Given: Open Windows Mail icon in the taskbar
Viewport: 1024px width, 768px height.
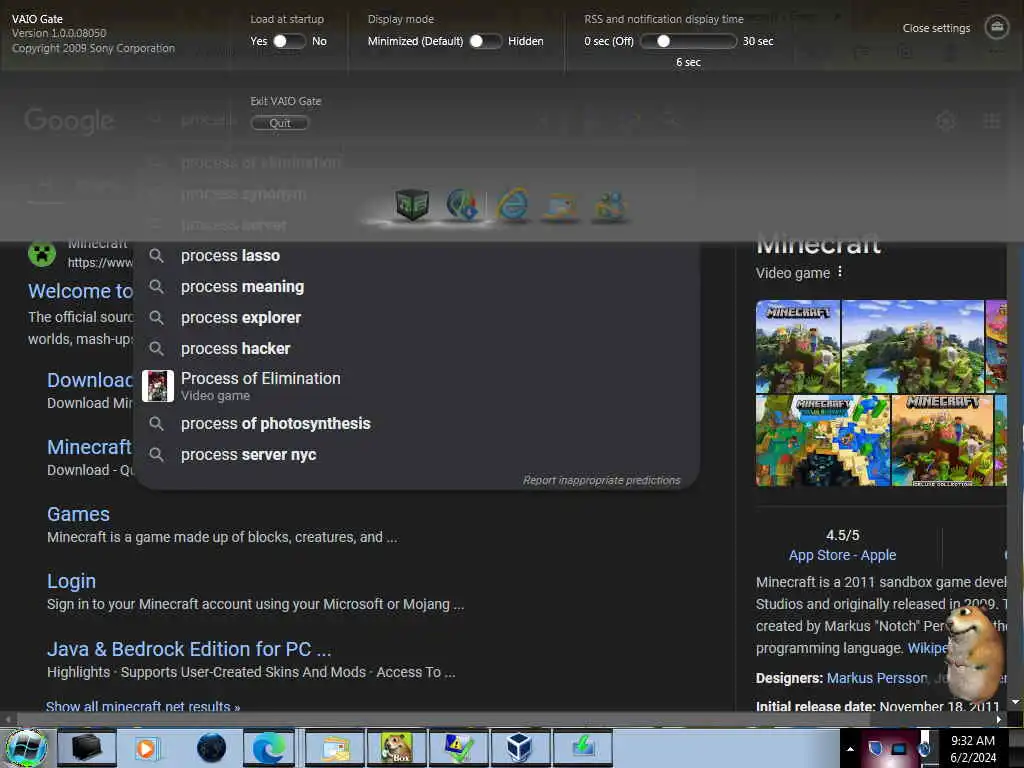Looking at the screenshot, I should (335, 748).
